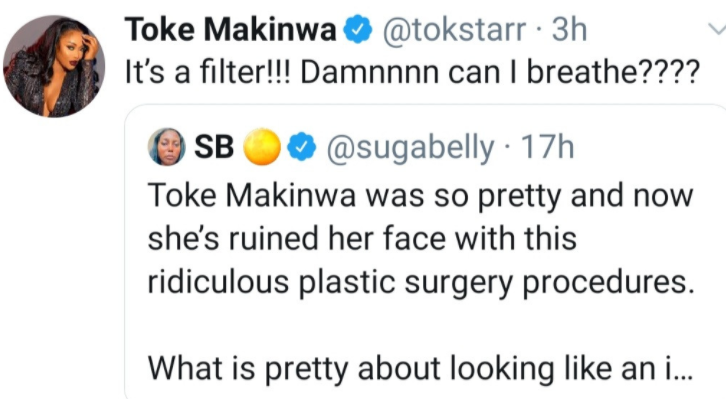Screen dimensions: 726x399
Task: Open SB's small avatar in quoted tweet
Action: point(167,147)
